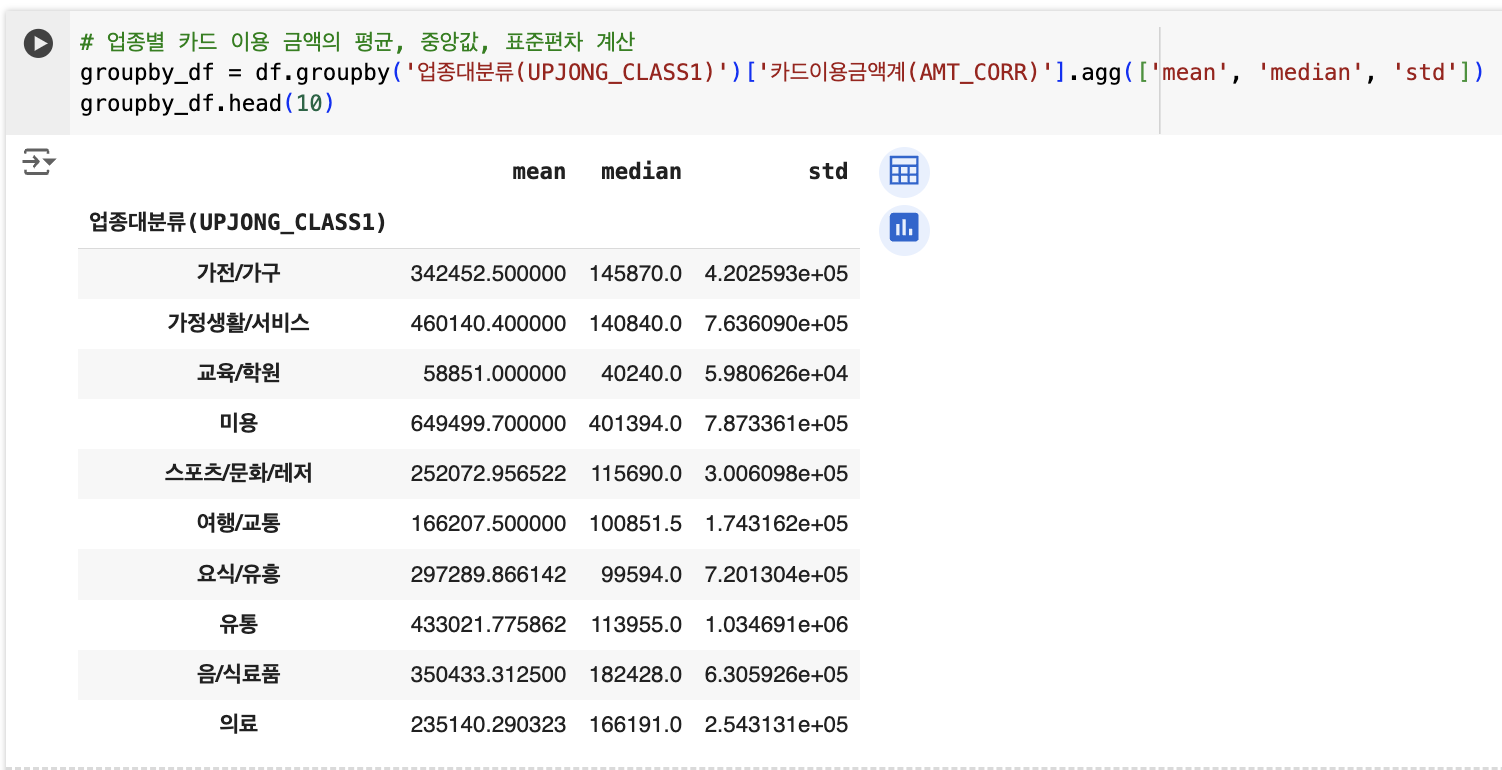Click mean value 342452.500000
The image size is (1502, 770).
488,273
